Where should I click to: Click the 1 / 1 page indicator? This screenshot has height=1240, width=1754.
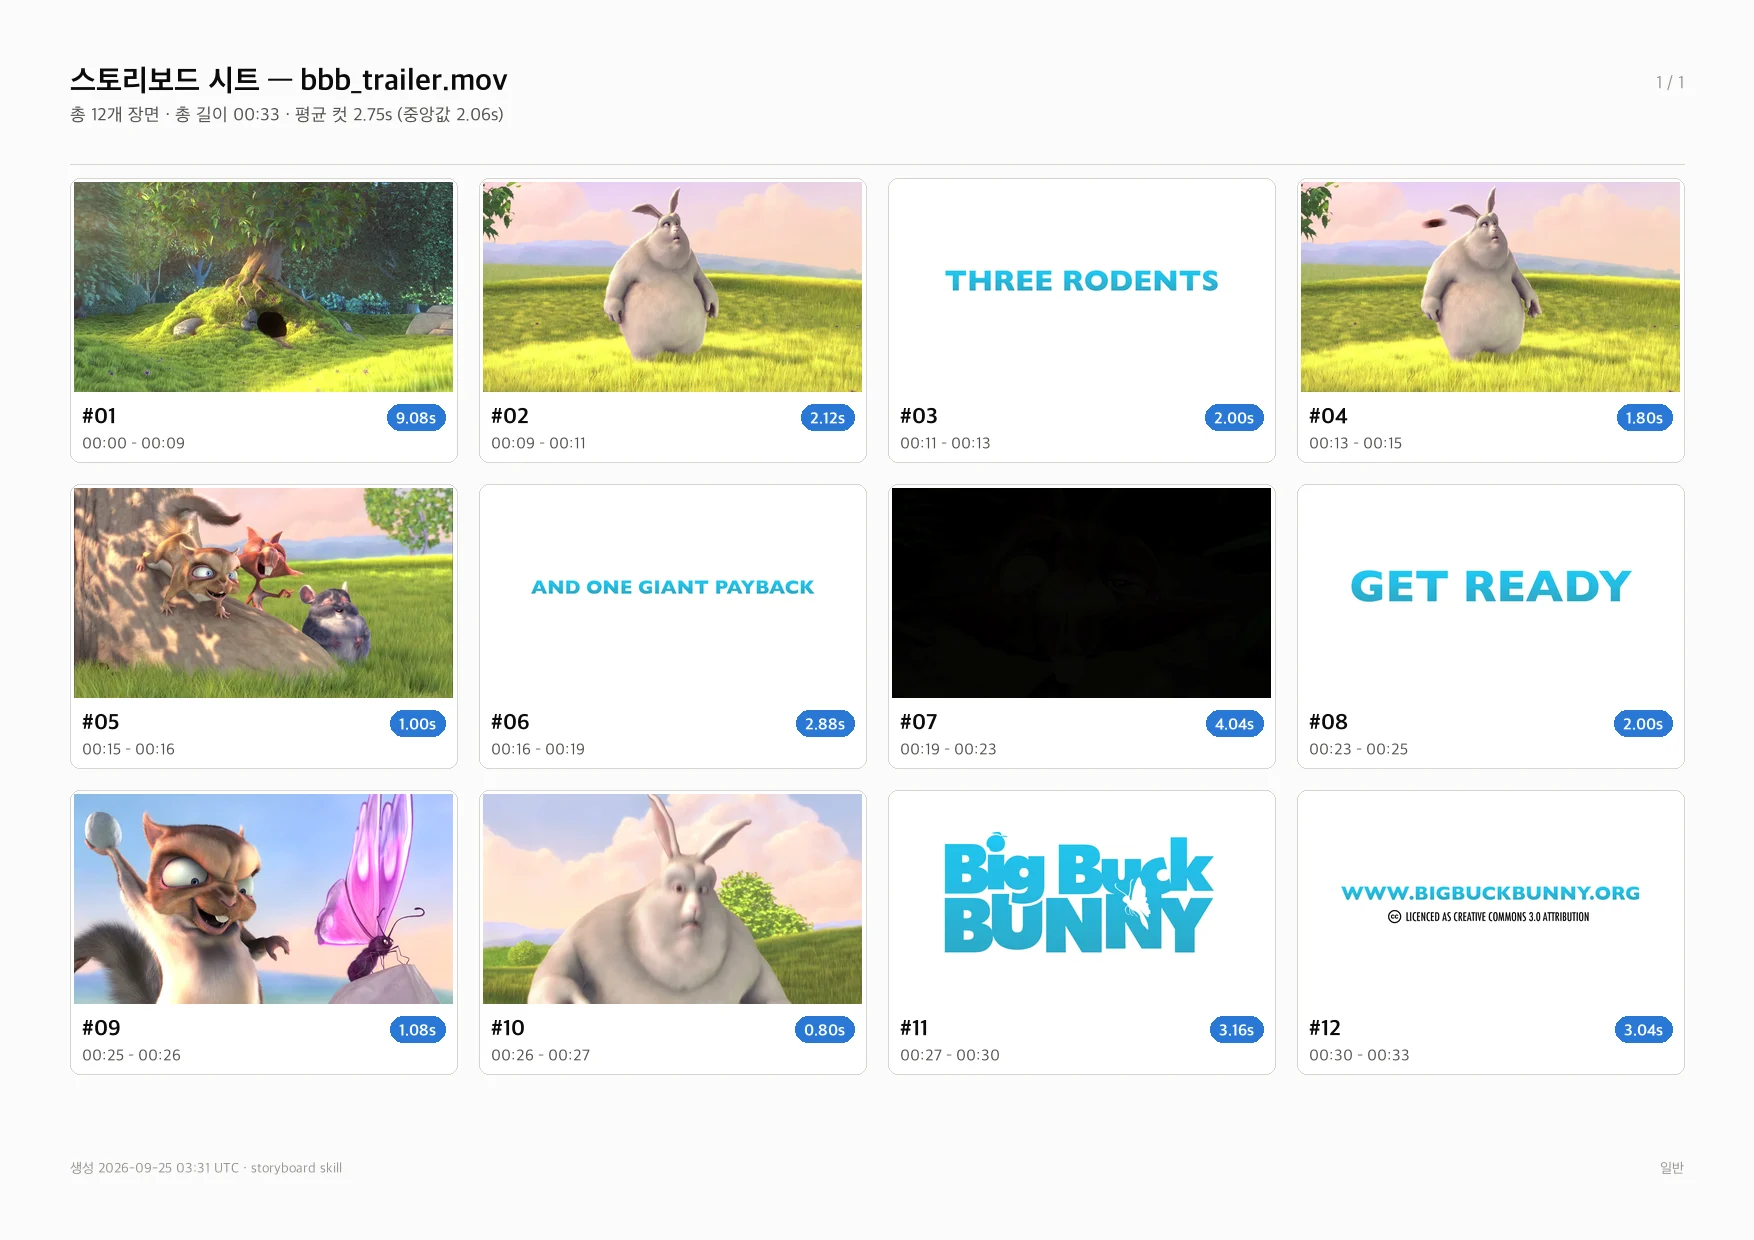pos(1670,82)
